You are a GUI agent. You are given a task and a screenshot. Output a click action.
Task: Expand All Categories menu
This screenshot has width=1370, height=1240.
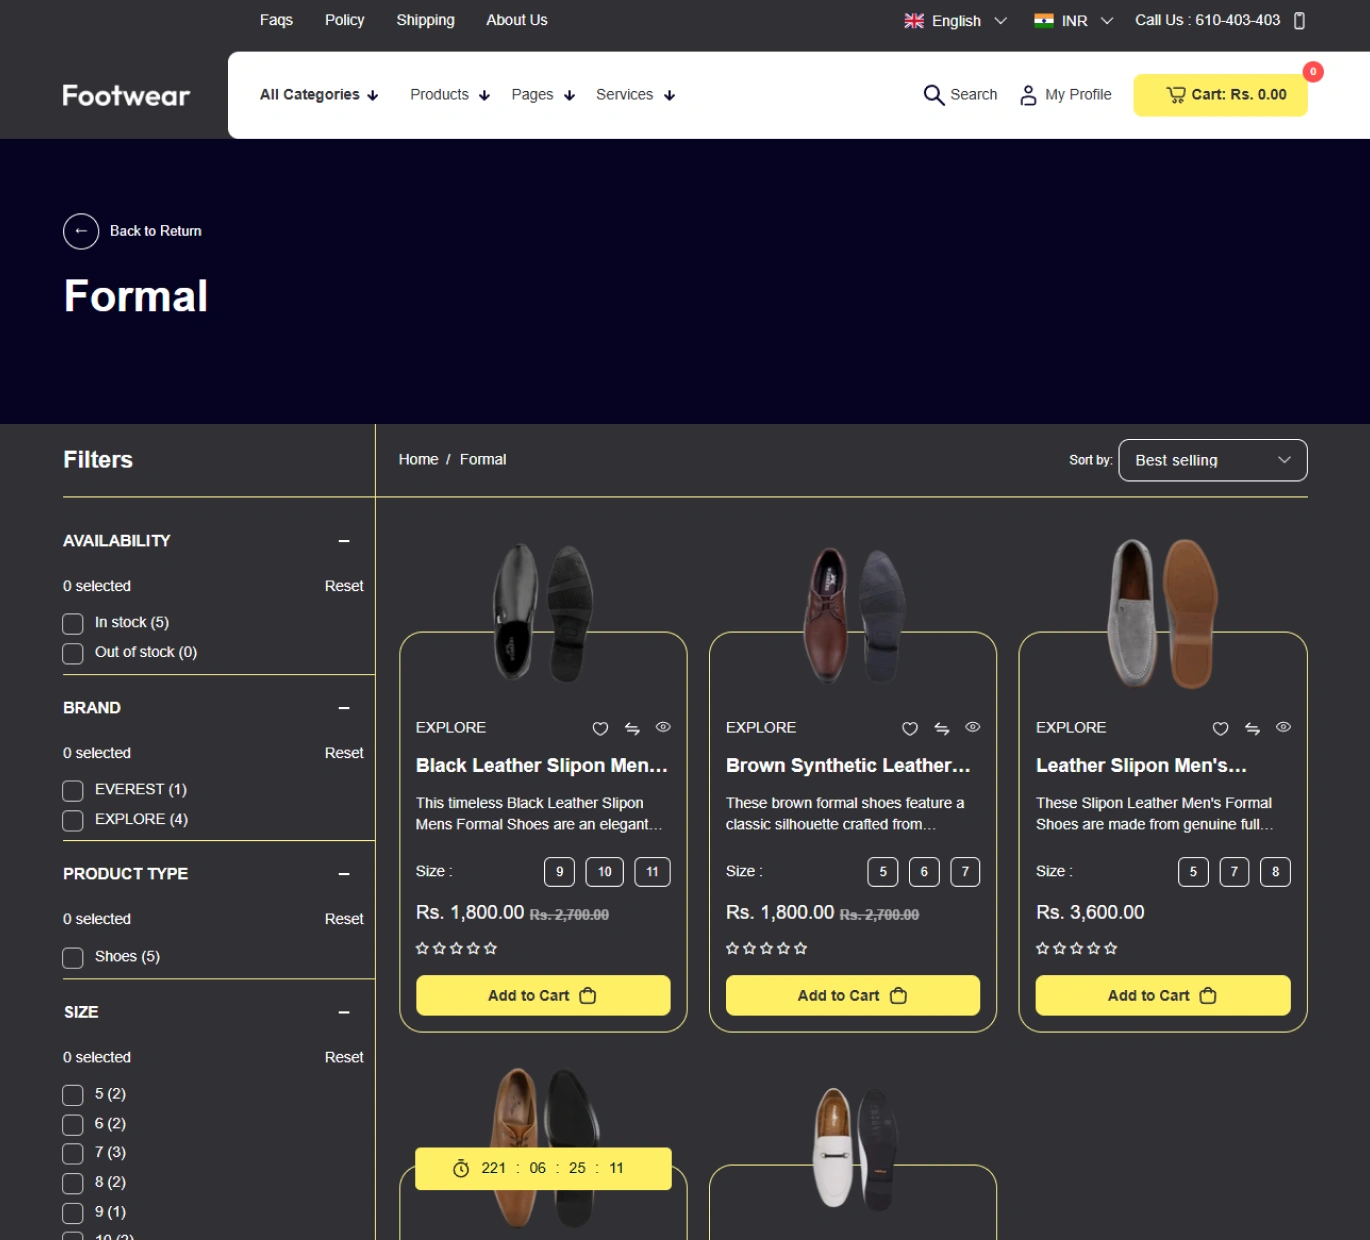pyautogui.click(x=319, y=95)
